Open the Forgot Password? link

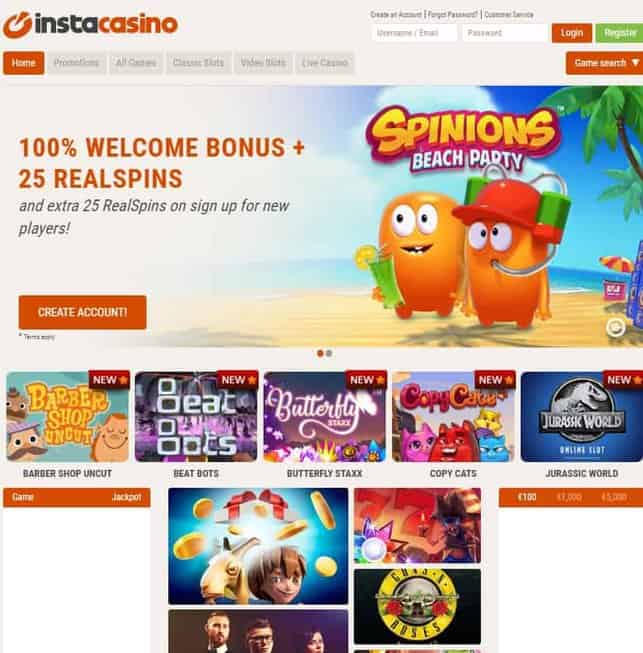click(453, 15)
